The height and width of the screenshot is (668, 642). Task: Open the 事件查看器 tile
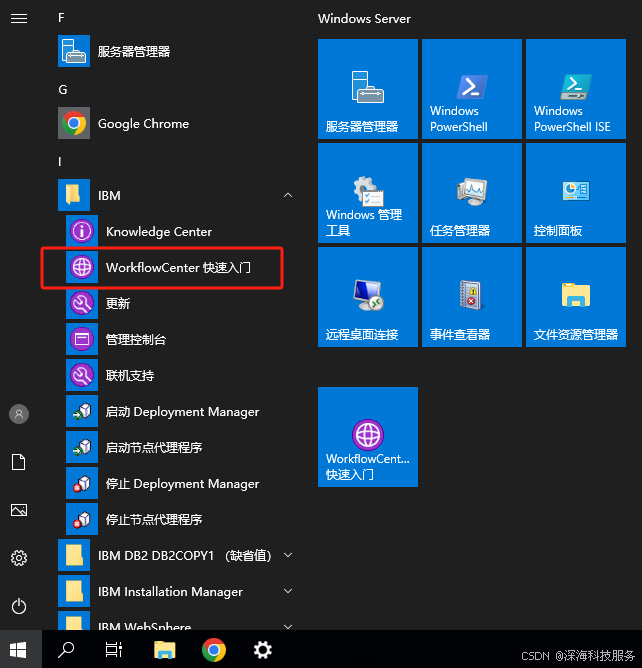coord(472,297)
